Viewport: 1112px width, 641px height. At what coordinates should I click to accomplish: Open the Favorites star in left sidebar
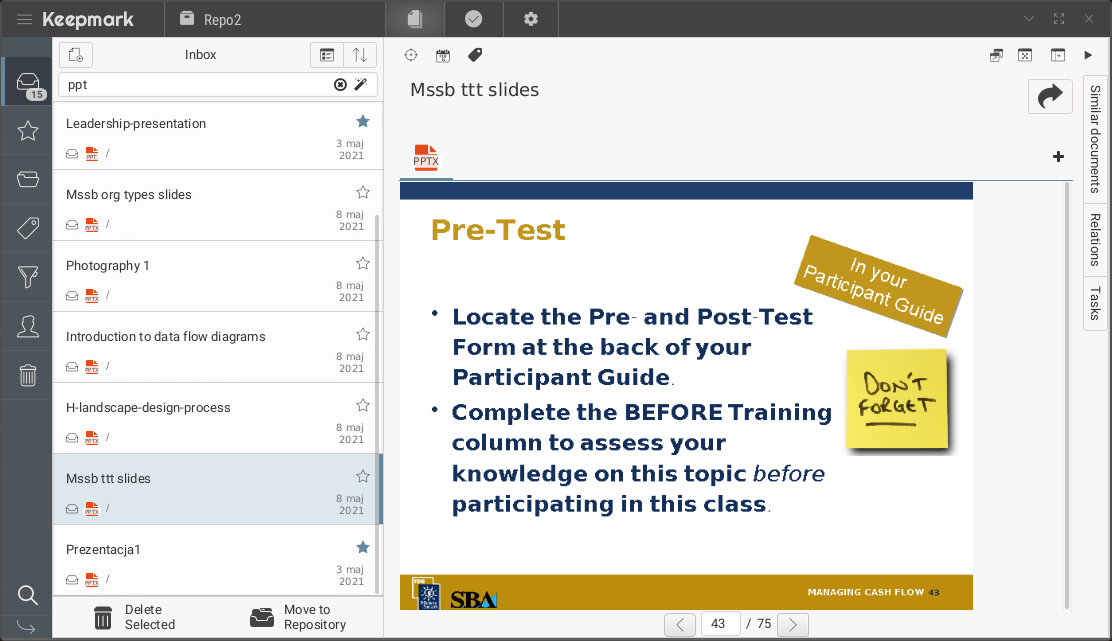tap(28, 131)
